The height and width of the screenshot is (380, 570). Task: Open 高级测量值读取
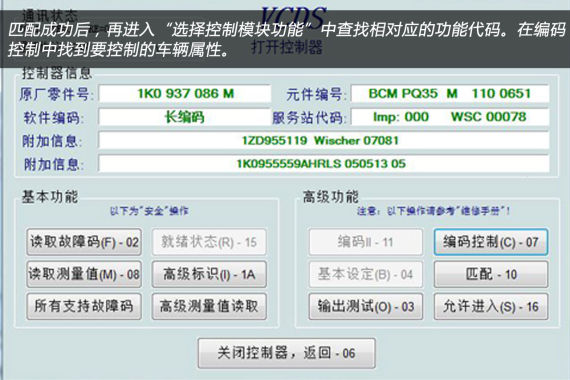coord(209,306)
